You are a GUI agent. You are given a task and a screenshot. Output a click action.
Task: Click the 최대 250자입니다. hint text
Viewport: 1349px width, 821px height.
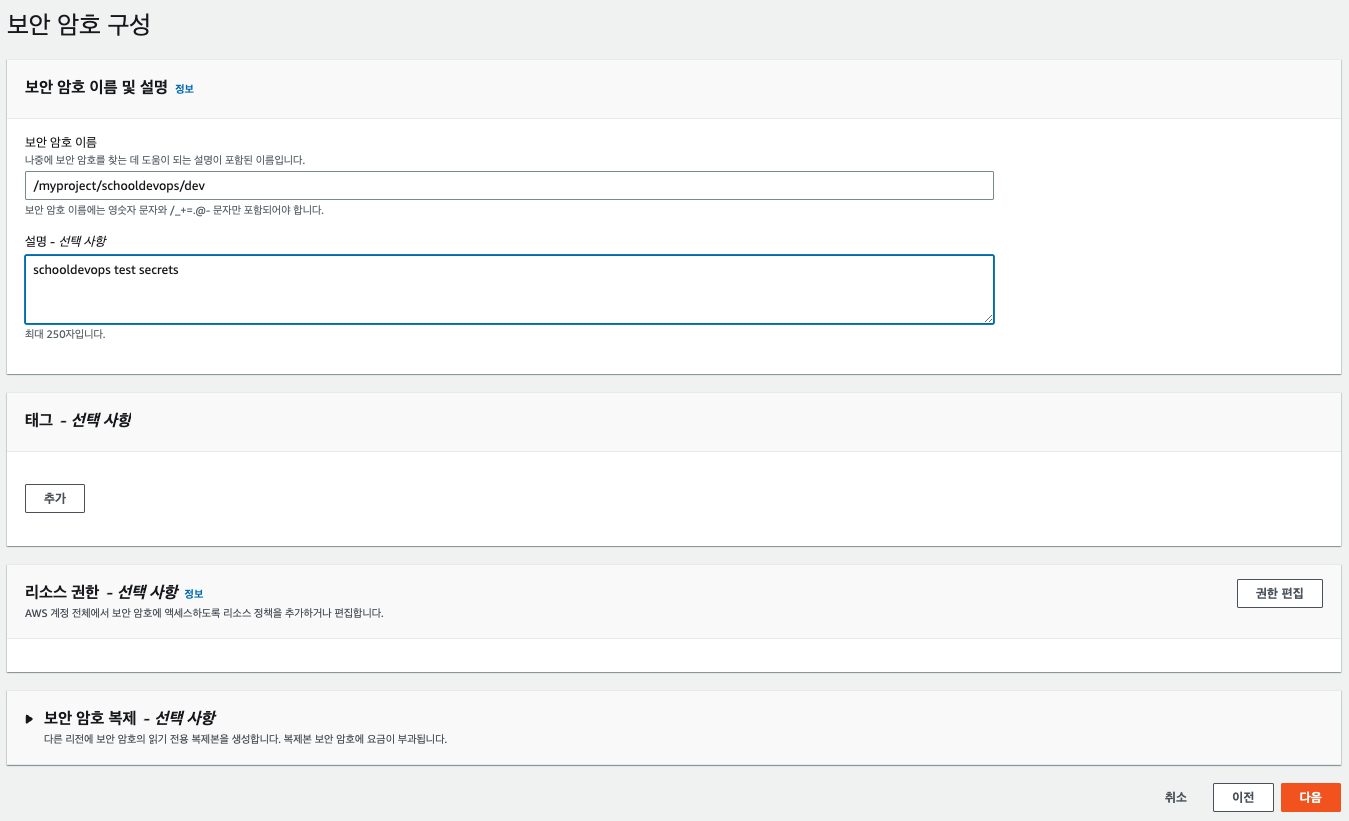(65, 334)
